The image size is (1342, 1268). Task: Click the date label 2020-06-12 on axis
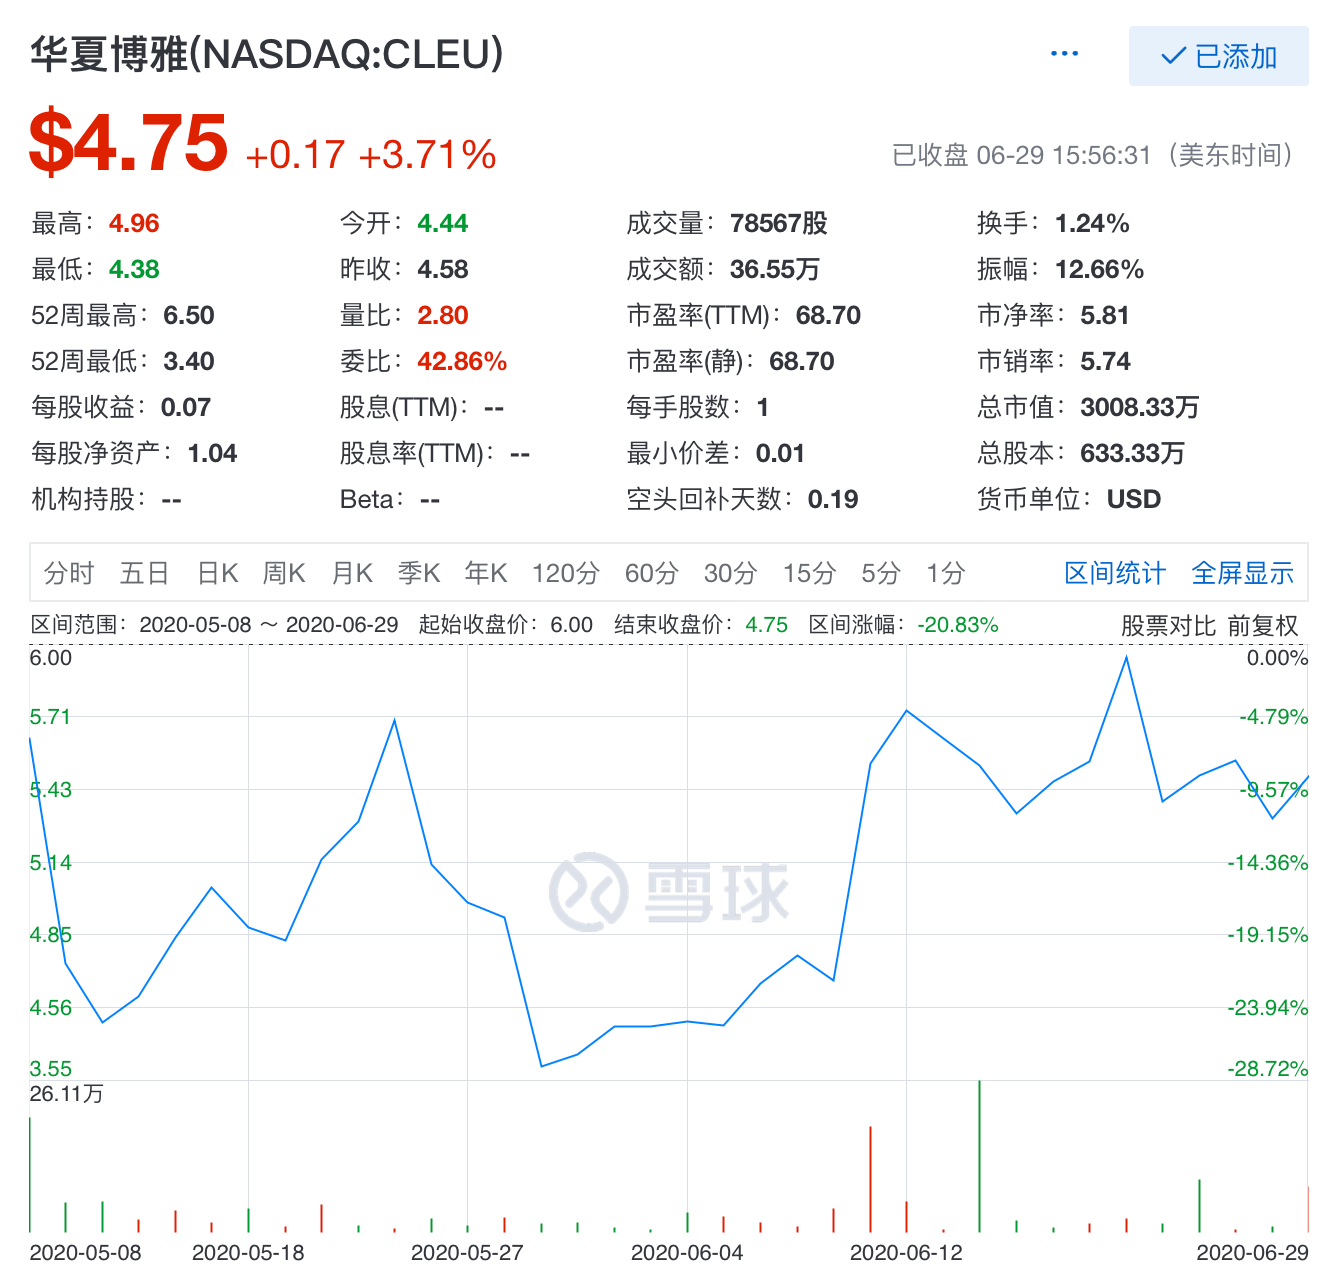(x=906, y=1252)
